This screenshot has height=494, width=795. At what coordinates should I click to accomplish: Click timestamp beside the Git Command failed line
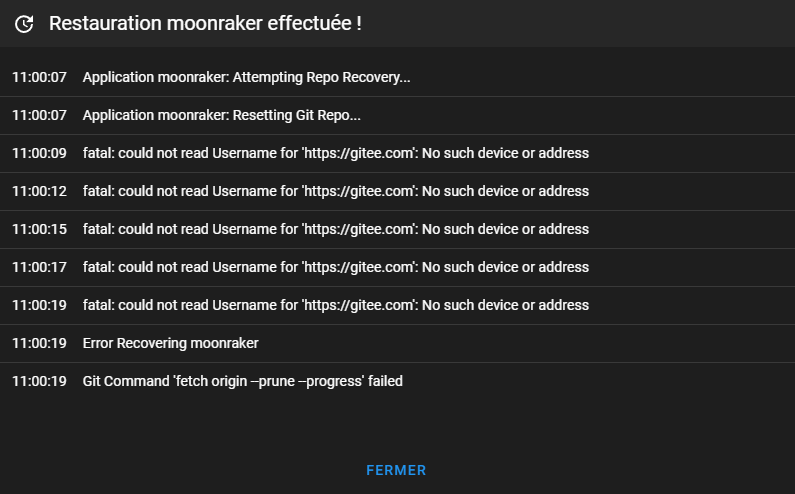pyautogui.click(x=39, y=381)
